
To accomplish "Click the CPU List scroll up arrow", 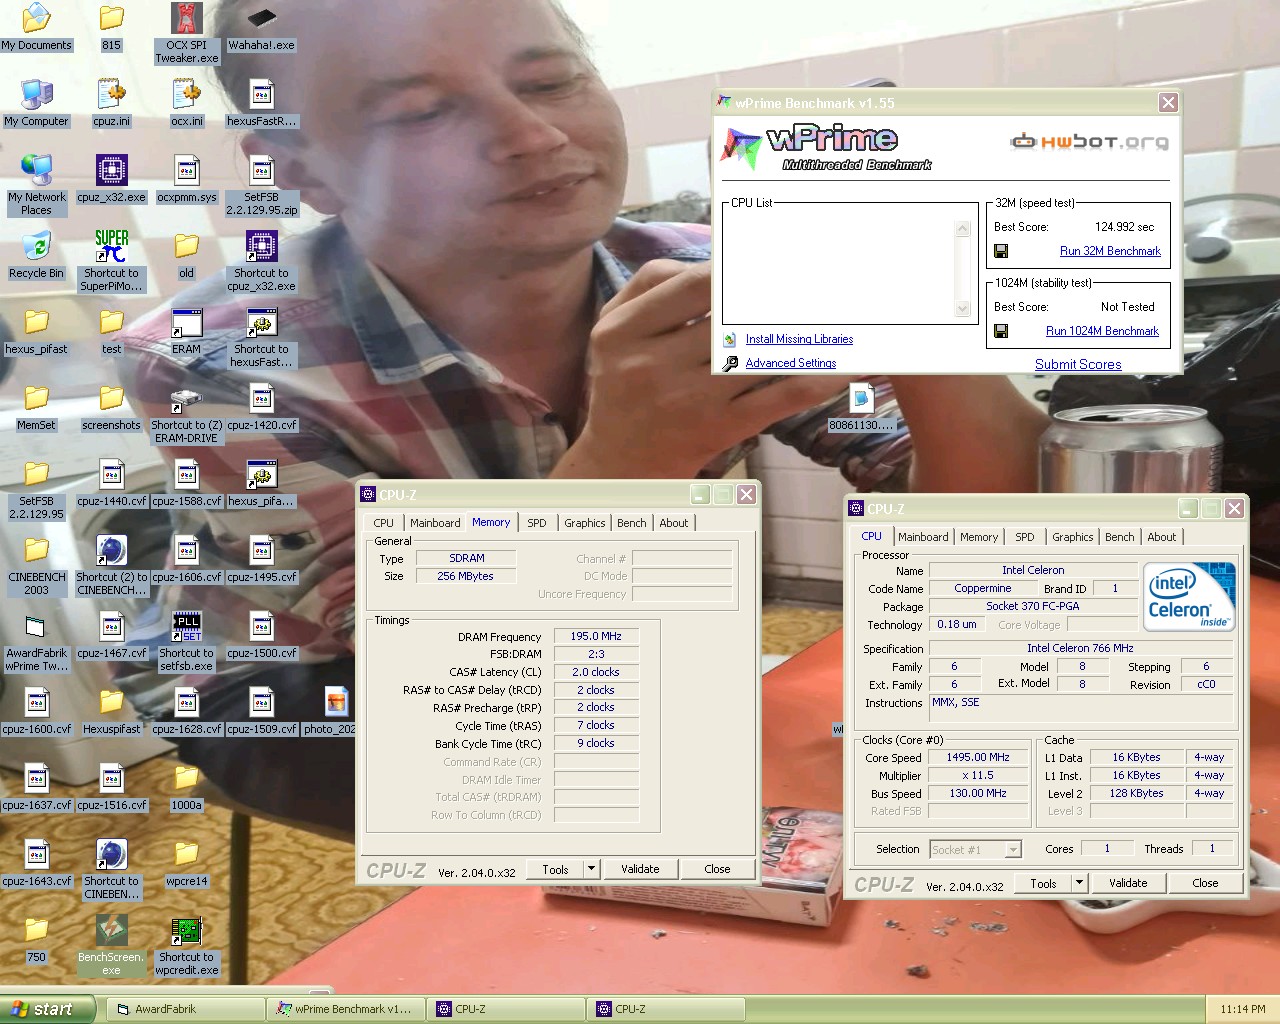I will (x=963, y=229).
